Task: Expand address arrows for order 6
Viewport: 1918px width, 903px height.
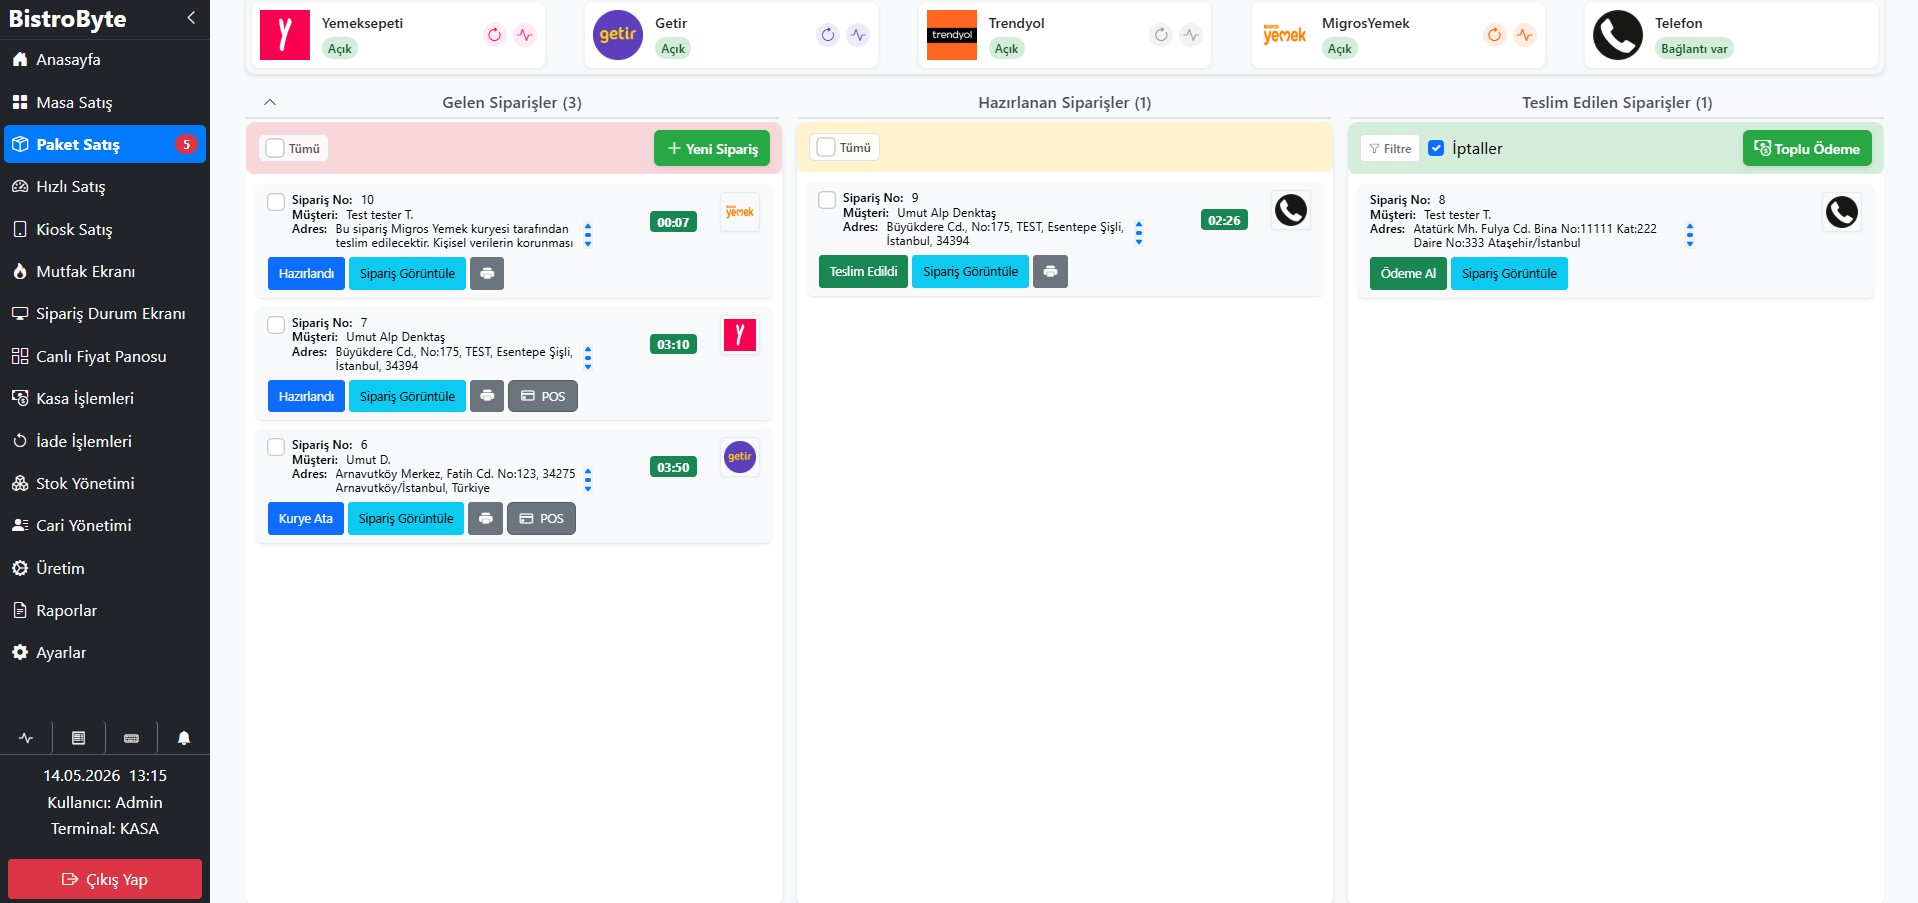Action: (x=588, y=481)
